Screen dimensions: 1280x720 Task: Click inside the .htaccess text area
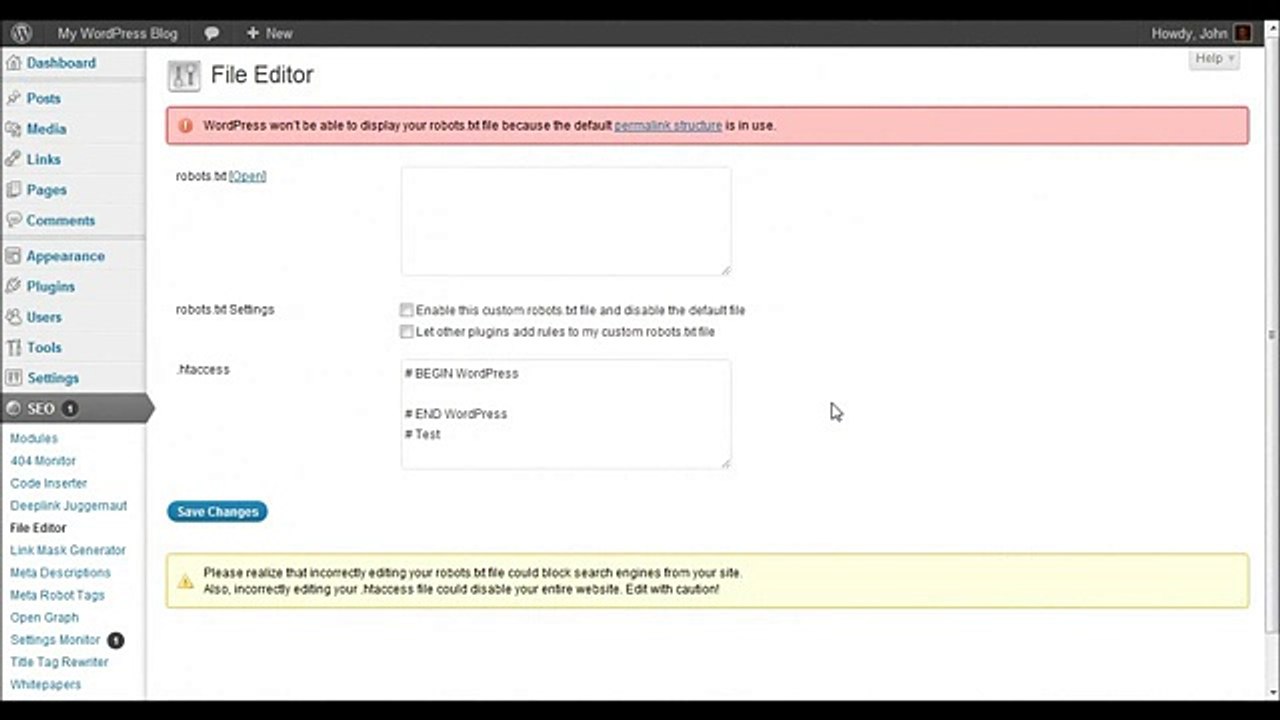click(x=566, y=414)
